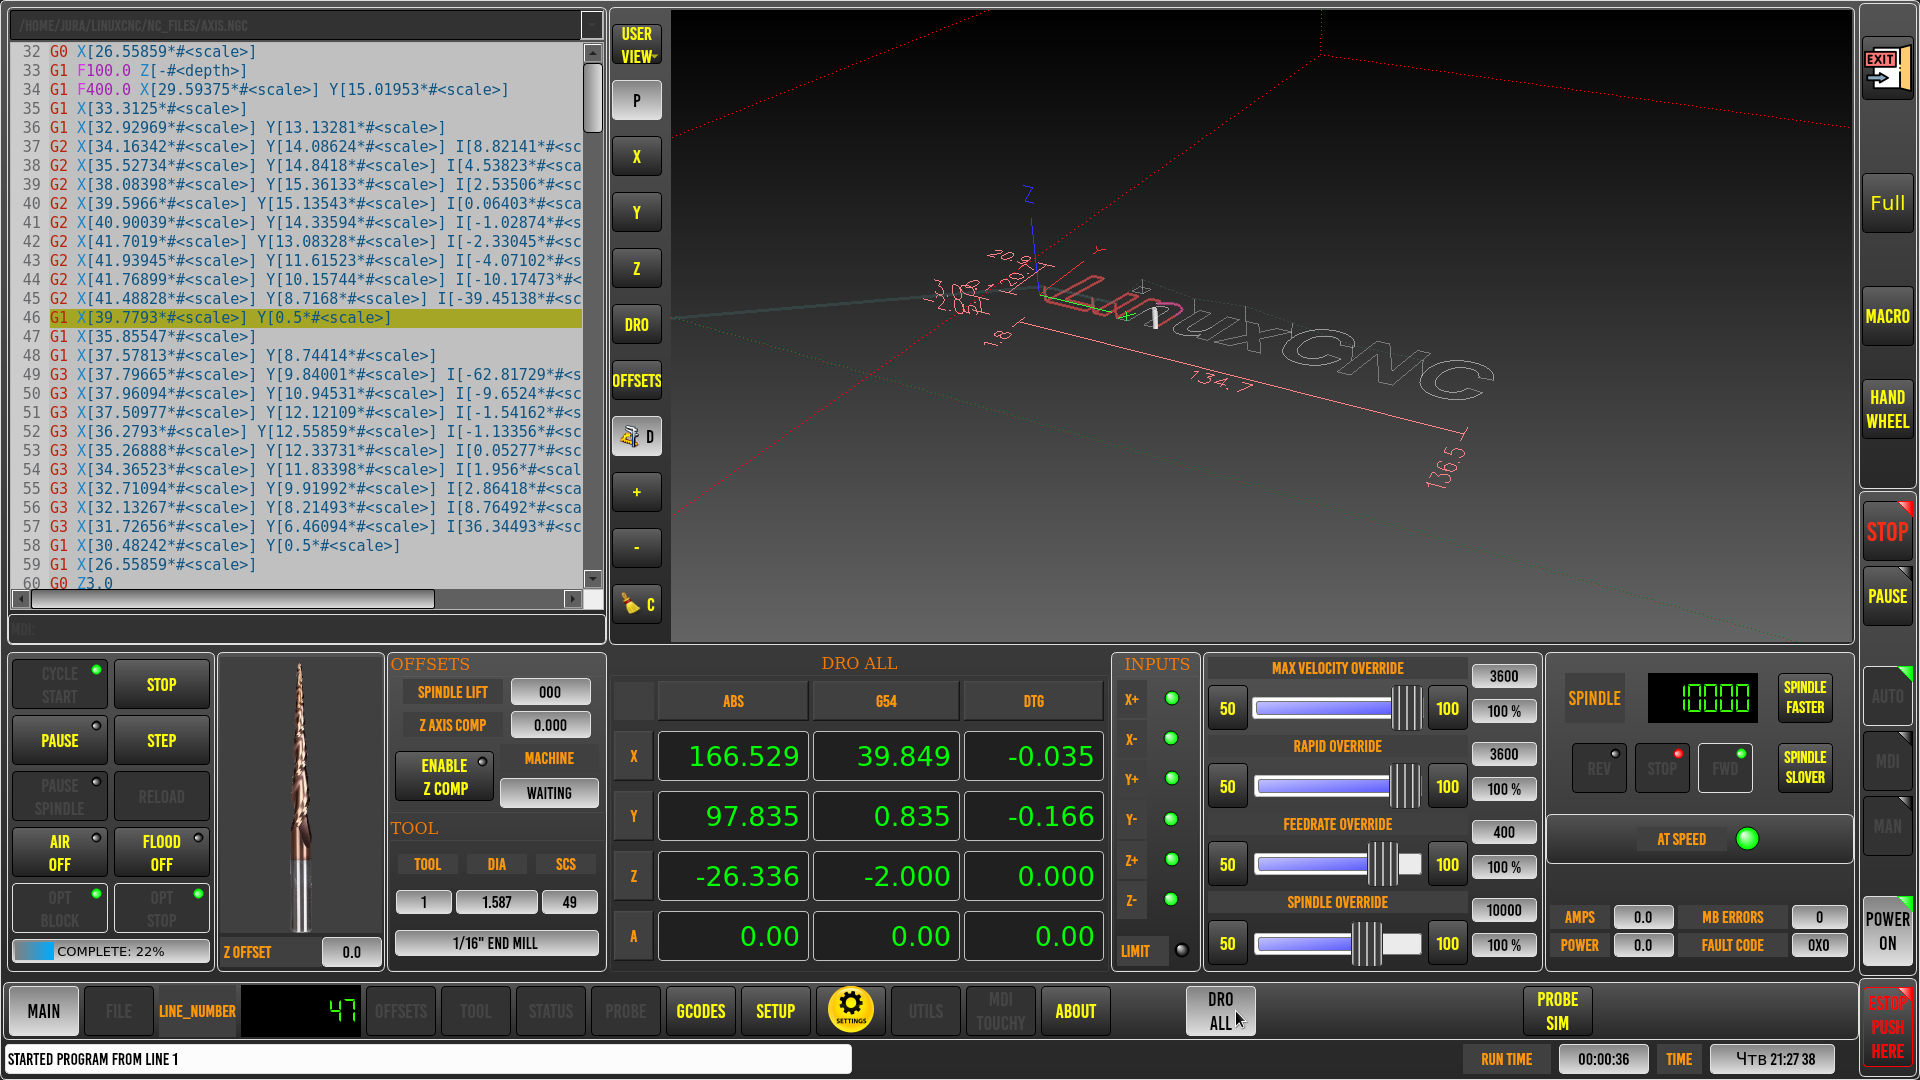Click the Z axis DRO label
The height and width of the screenshot is (1080, 1920).
633,876
